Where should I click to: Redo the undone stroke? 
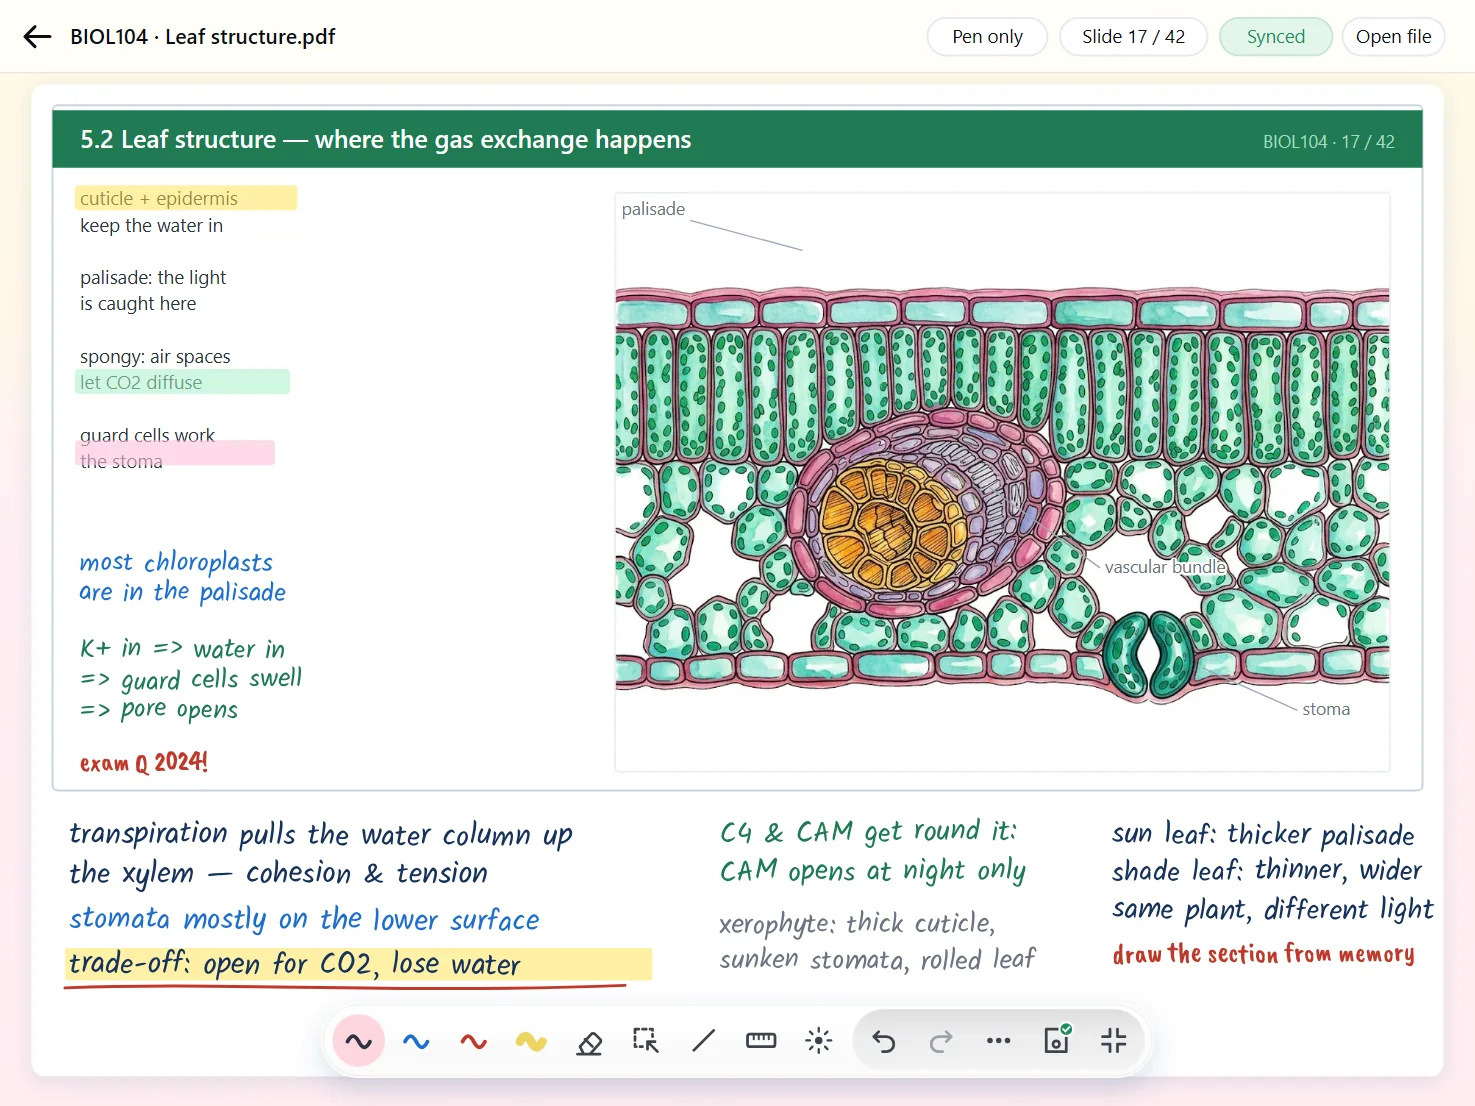pos(941,1041)
